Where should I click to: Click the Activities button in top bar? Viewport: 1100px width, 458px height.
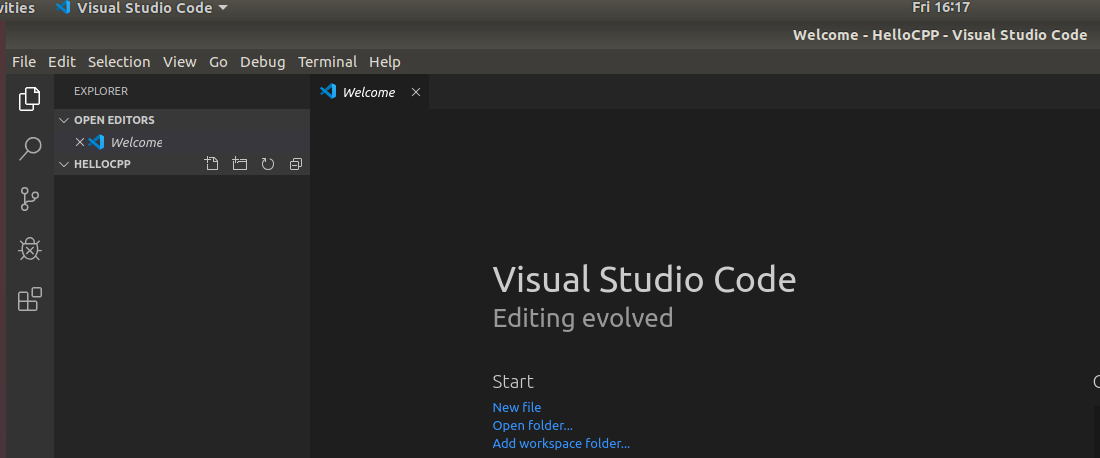pyautogui.click(x=18, y=8)
